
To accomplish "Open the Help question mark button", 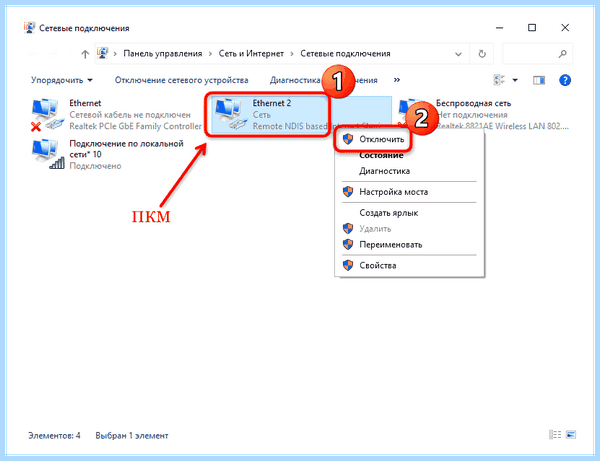I will (565, 80).
